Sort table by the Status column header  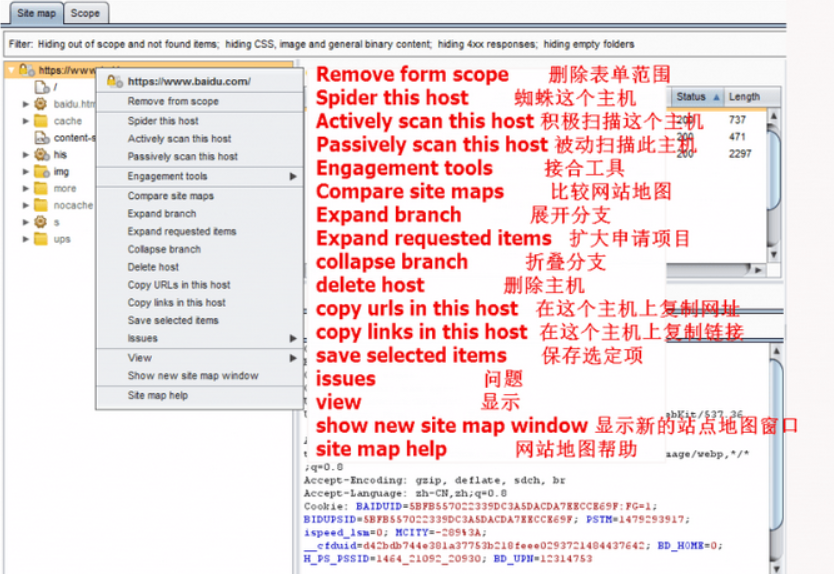(694, 97)
